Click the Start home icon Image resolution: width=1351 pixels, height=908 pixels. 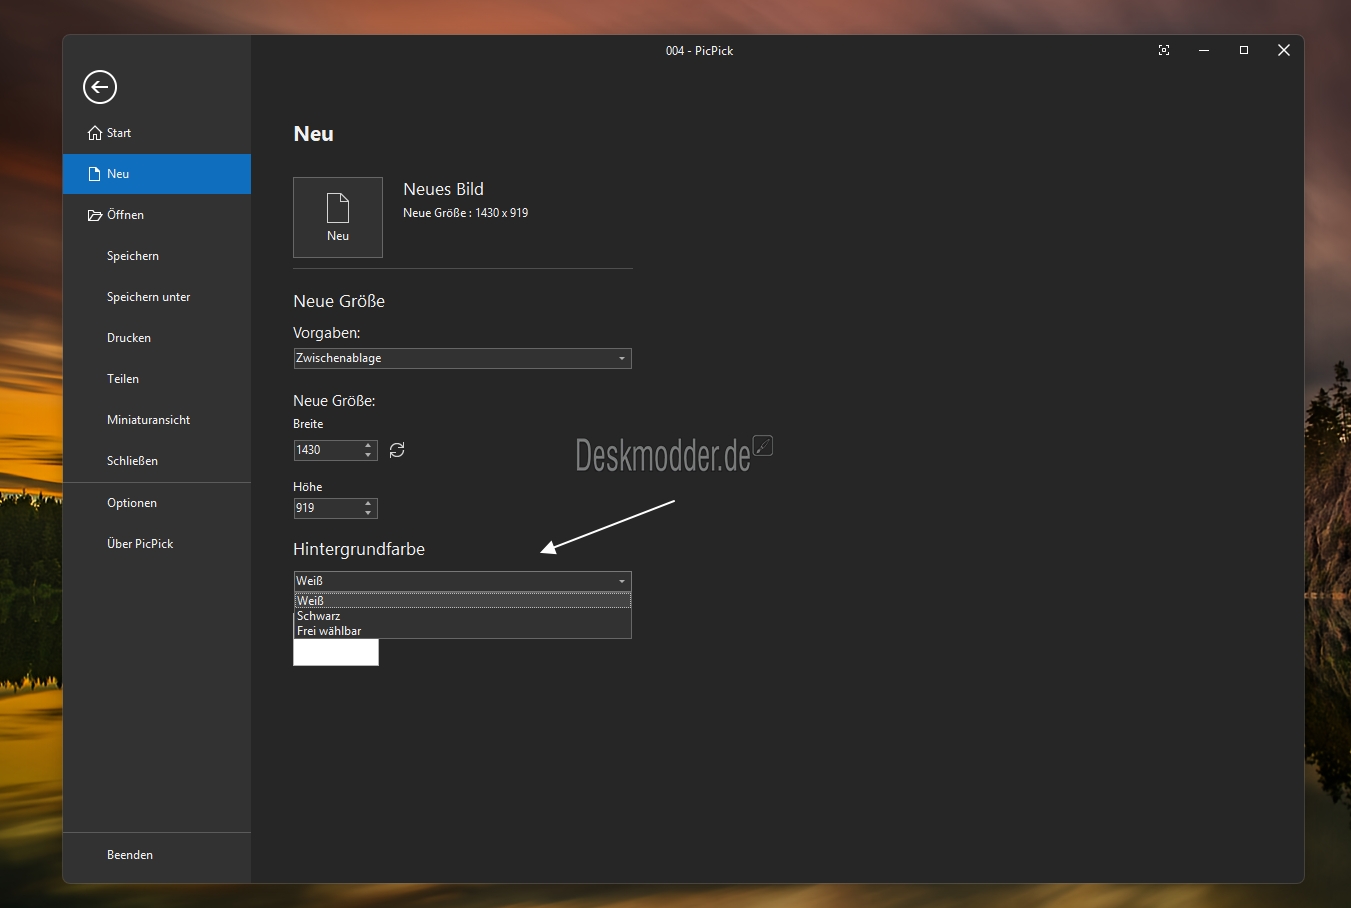point(95,133)
